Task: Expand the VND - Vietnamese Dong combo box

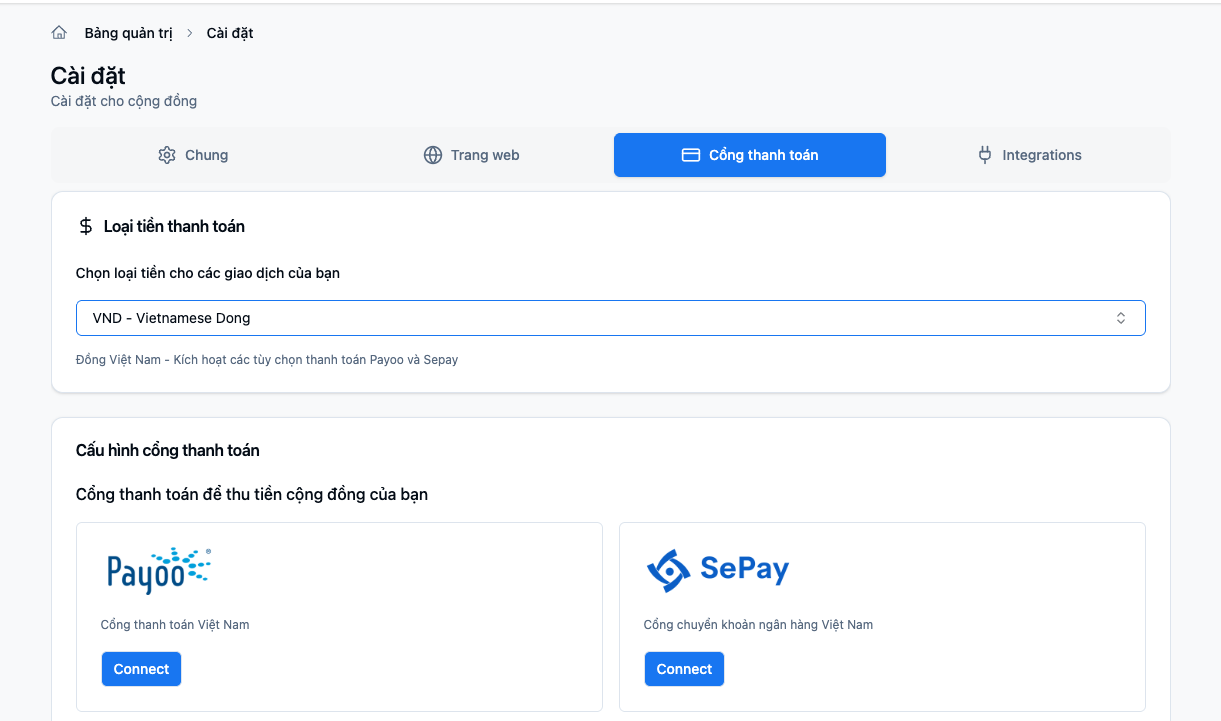Action: point(611,317)
